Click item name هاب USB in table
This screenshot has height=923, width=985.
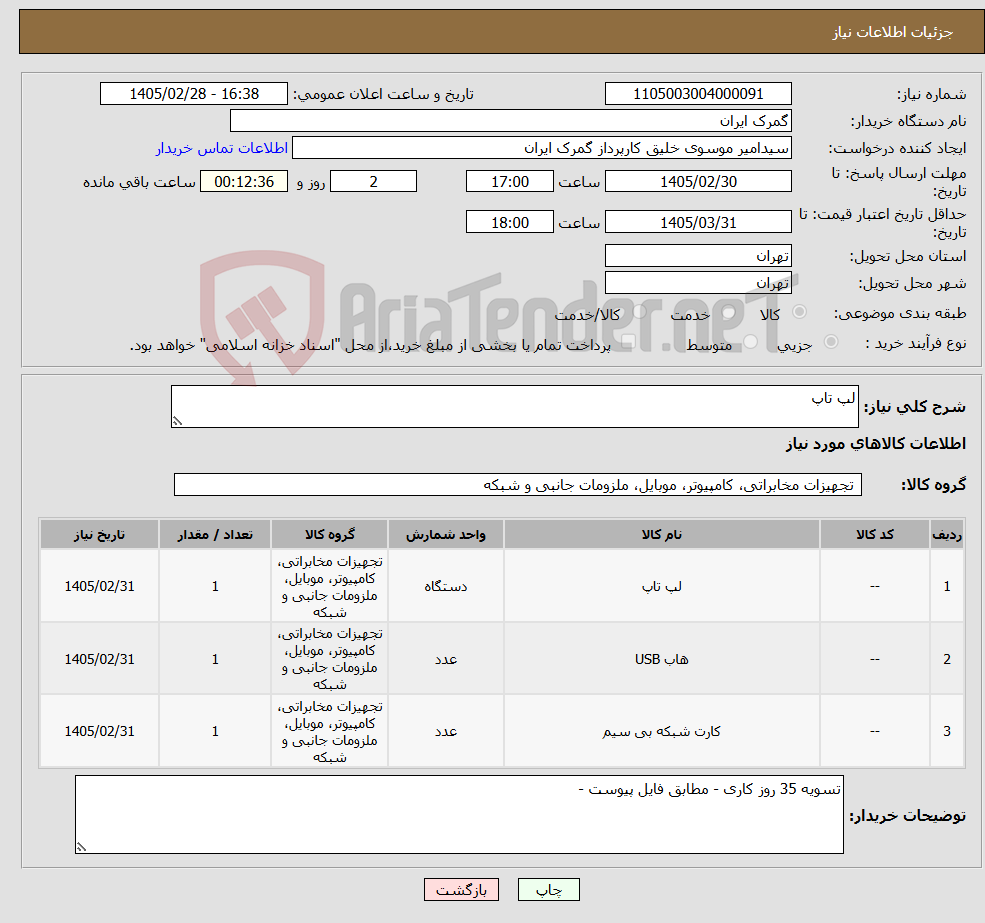point(661,659)
